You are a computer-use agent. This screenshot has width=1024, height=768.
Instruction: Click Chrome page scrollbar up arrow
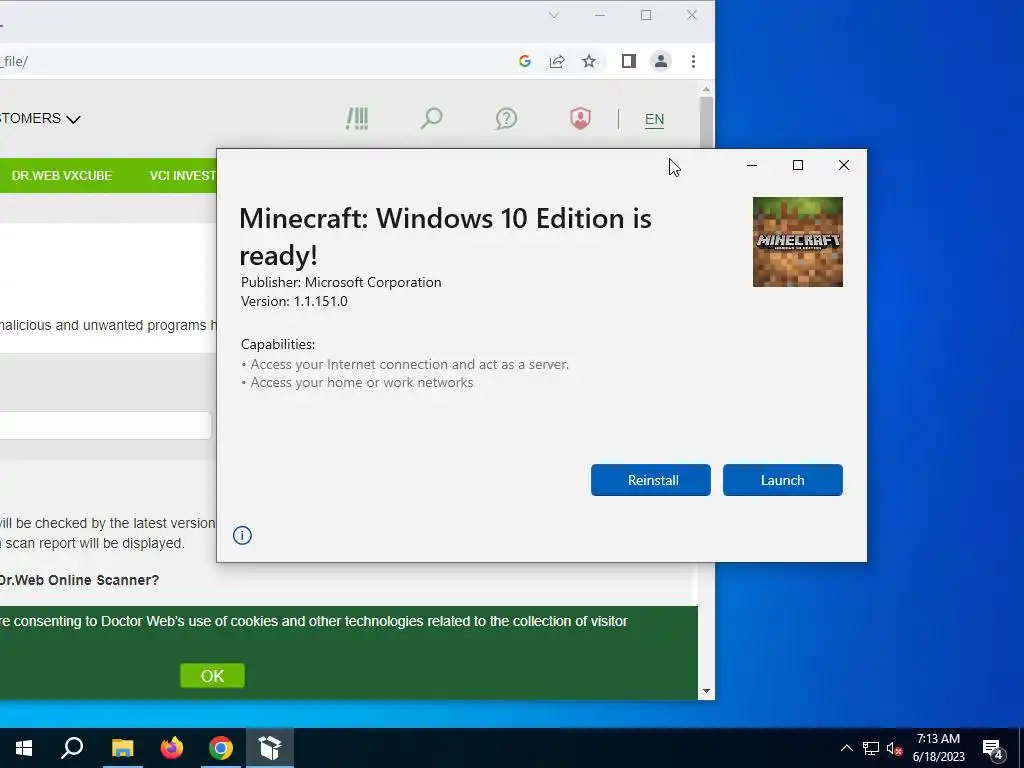[x=706, y=89]
